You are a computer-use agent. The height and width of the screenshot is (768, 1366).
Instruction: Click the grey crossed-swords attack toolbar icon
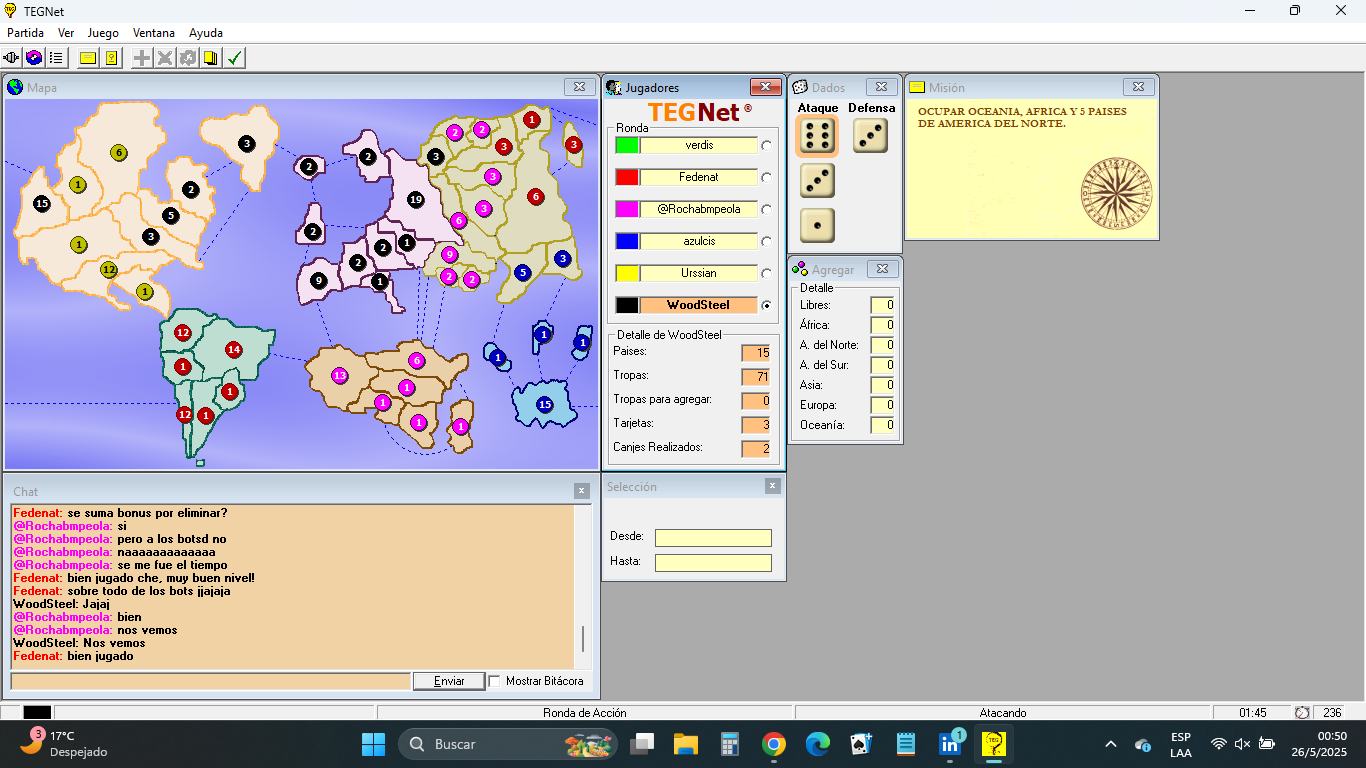coord(165,58)
